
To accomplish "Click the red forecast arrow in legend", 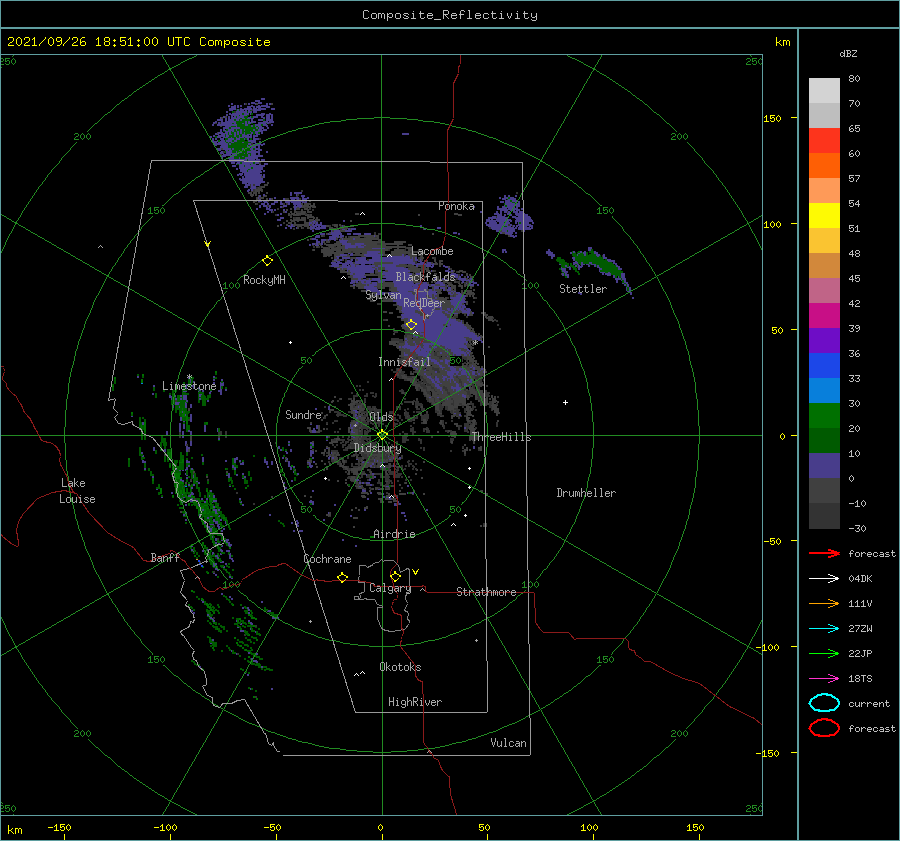I will point(824,553).
